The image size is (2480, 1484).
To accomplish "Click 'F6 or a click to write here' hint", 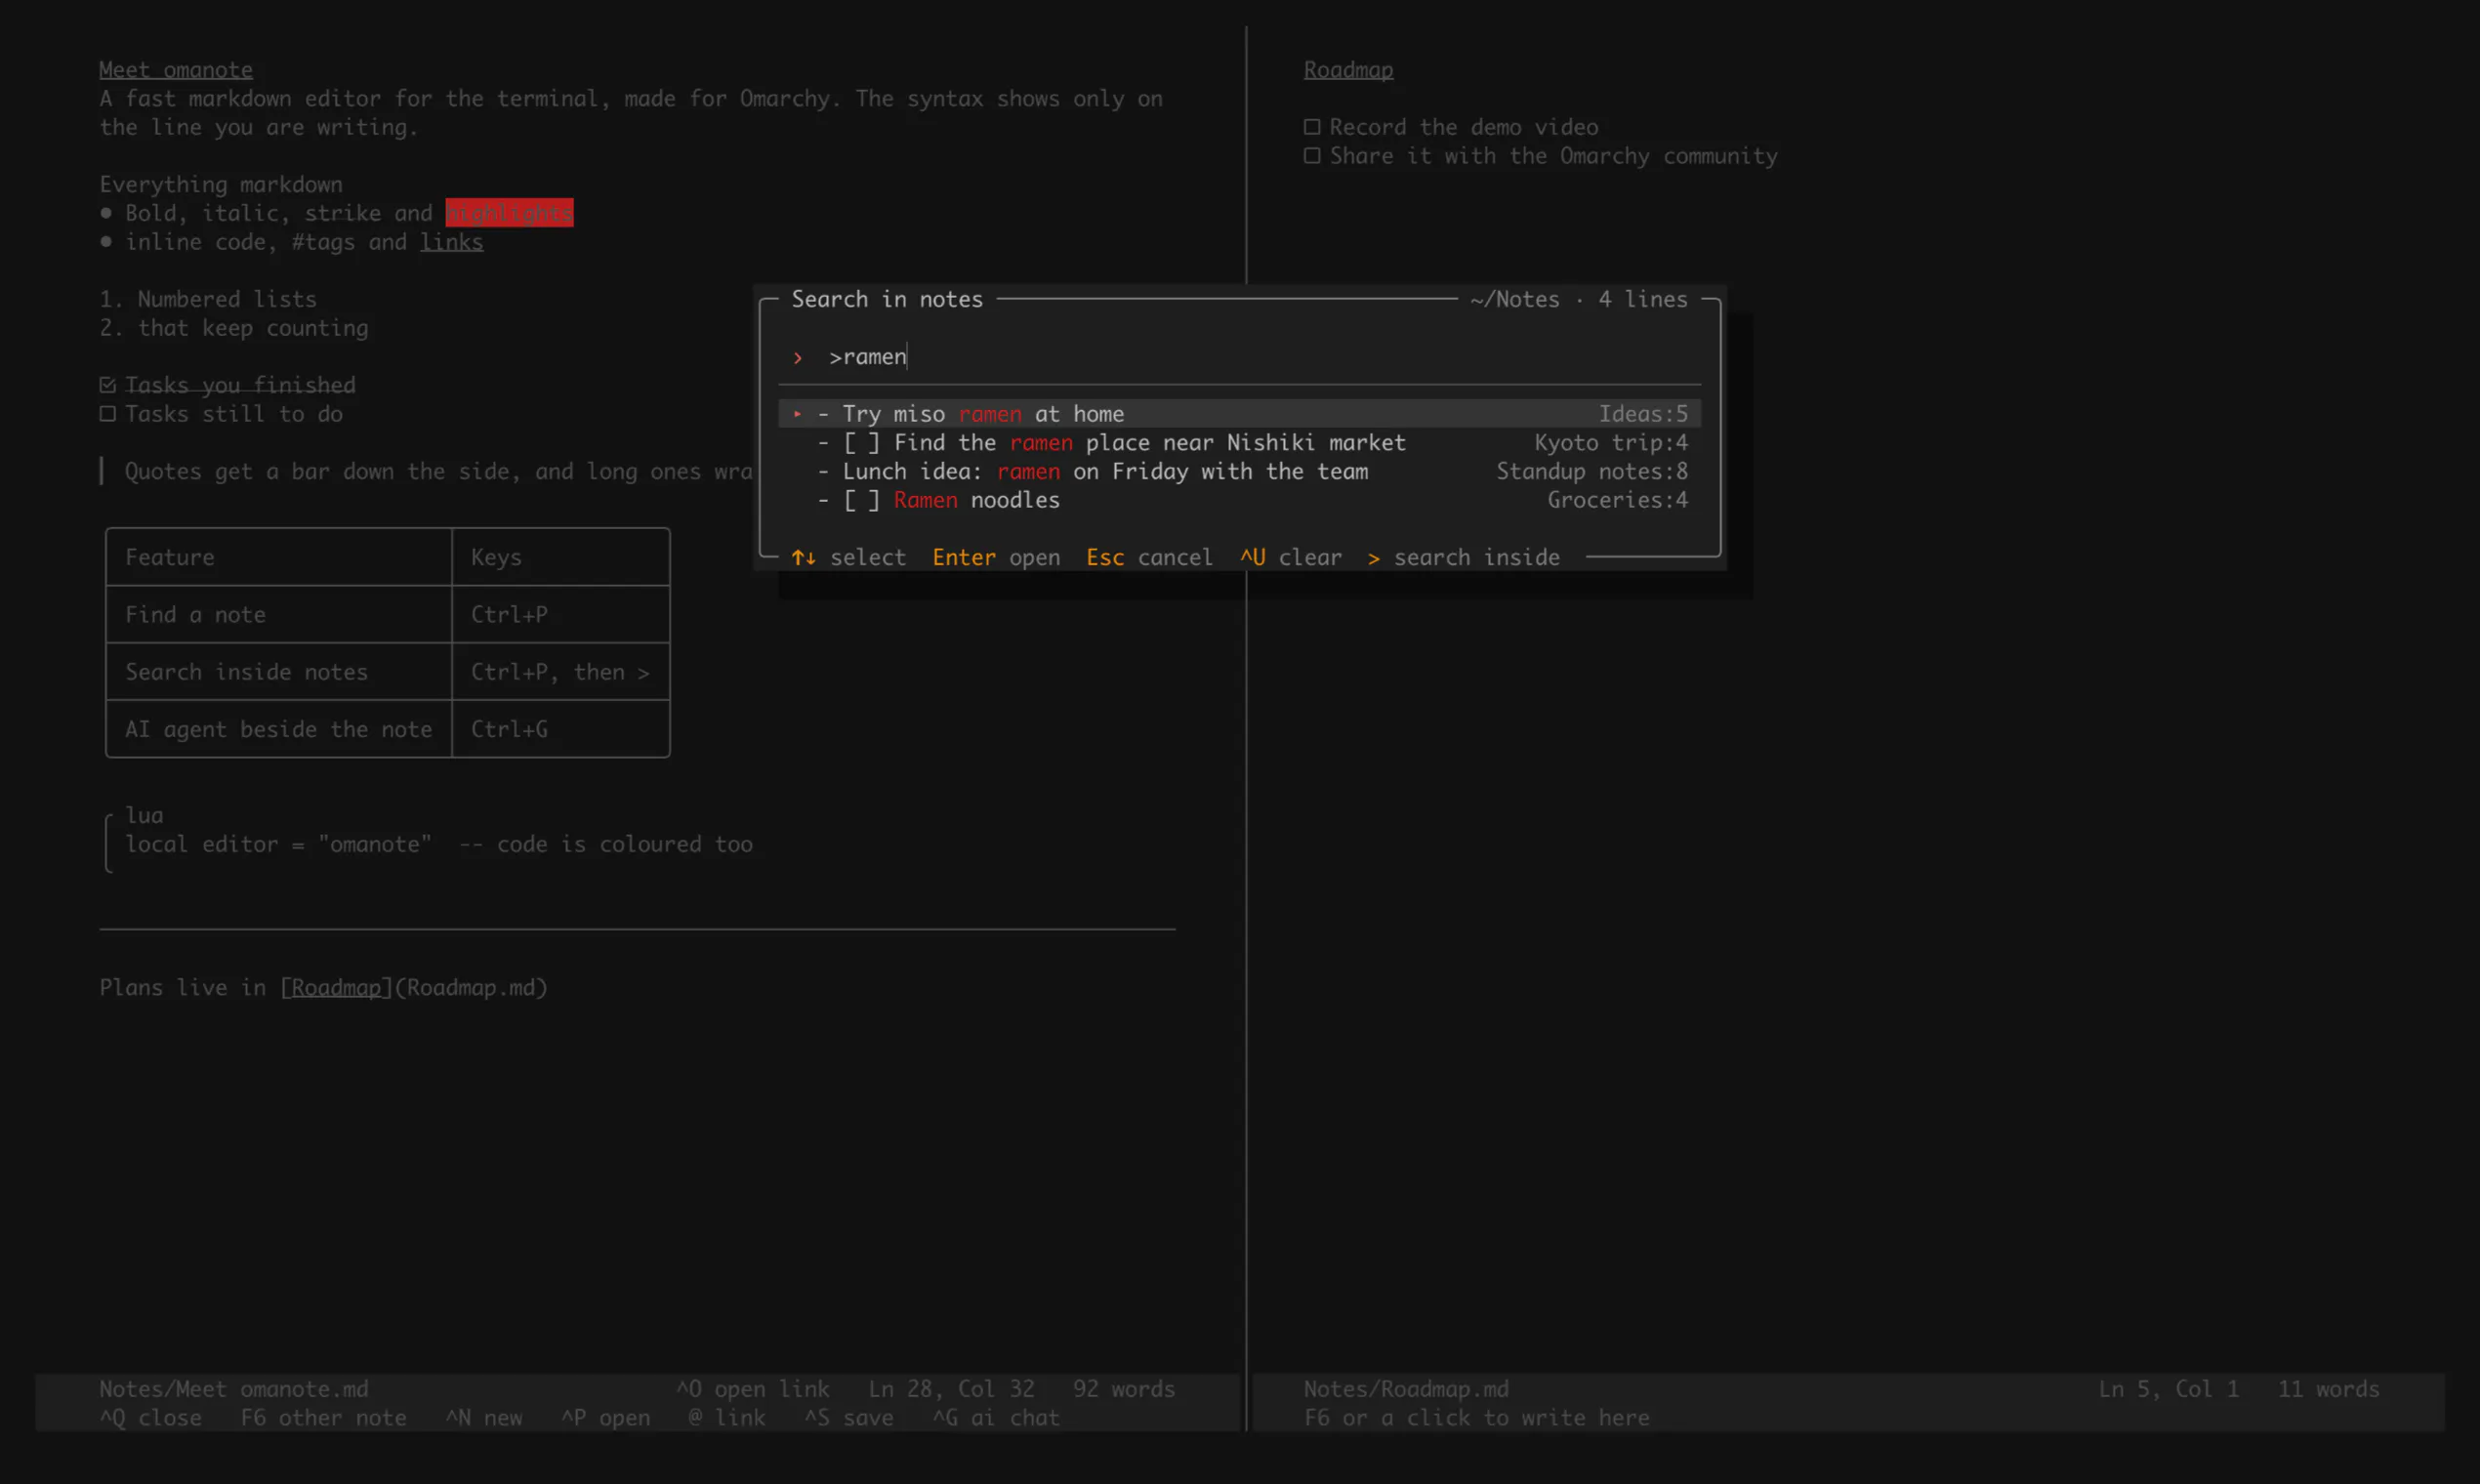I will 1476,1418.
